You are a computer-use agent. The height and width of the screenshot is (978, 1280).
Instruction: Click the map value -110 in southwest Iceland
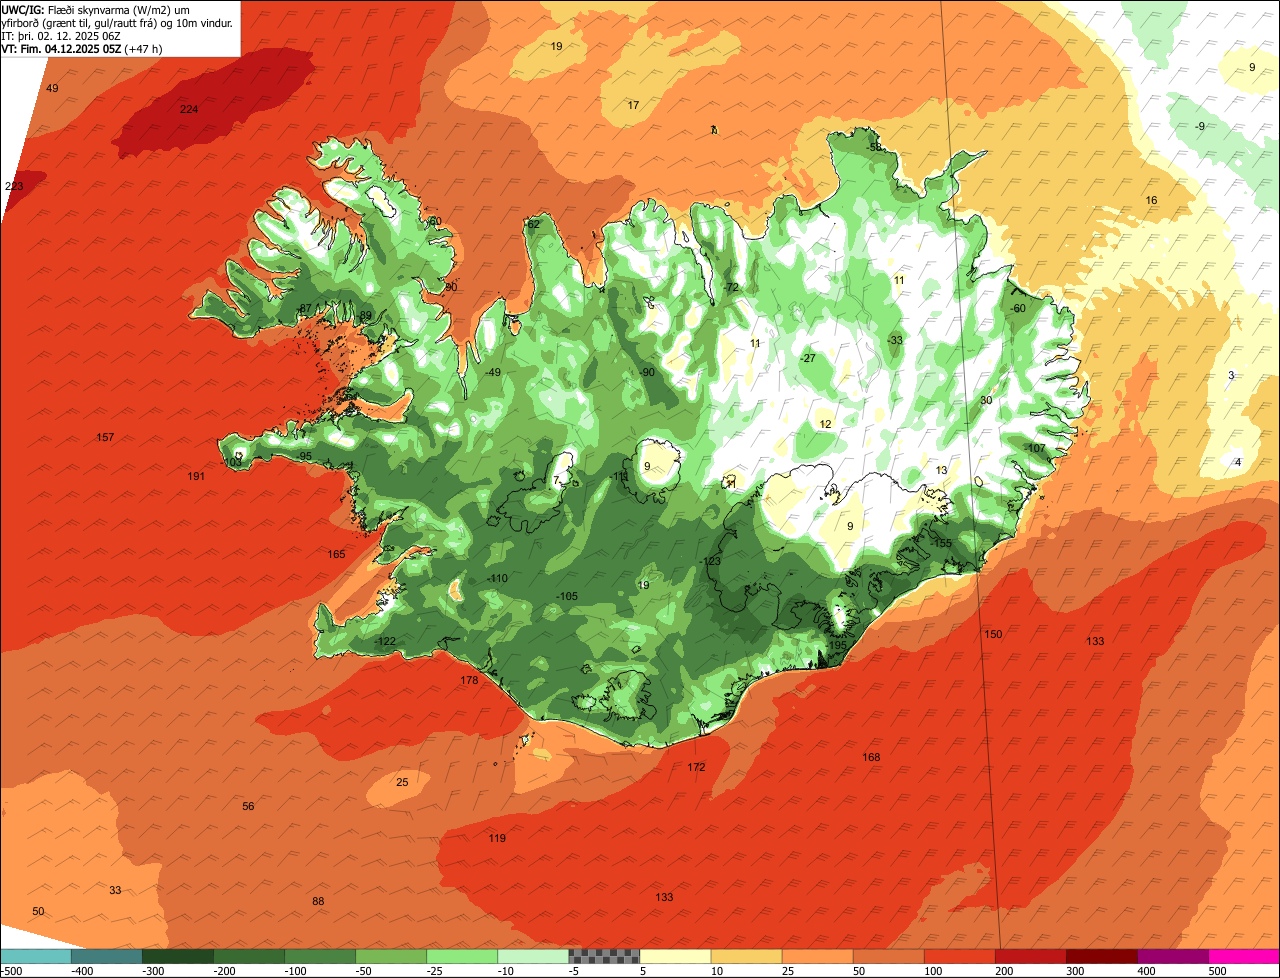(496, 579)
